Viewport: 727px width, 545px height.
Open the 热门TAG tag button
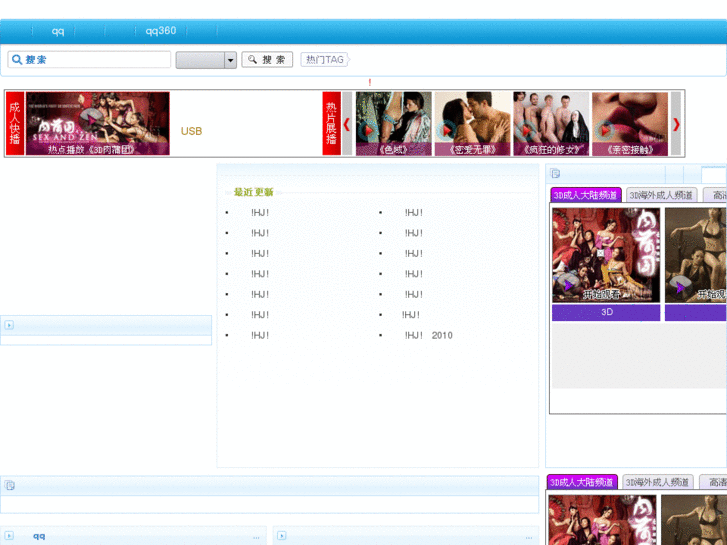coord(325,59)
